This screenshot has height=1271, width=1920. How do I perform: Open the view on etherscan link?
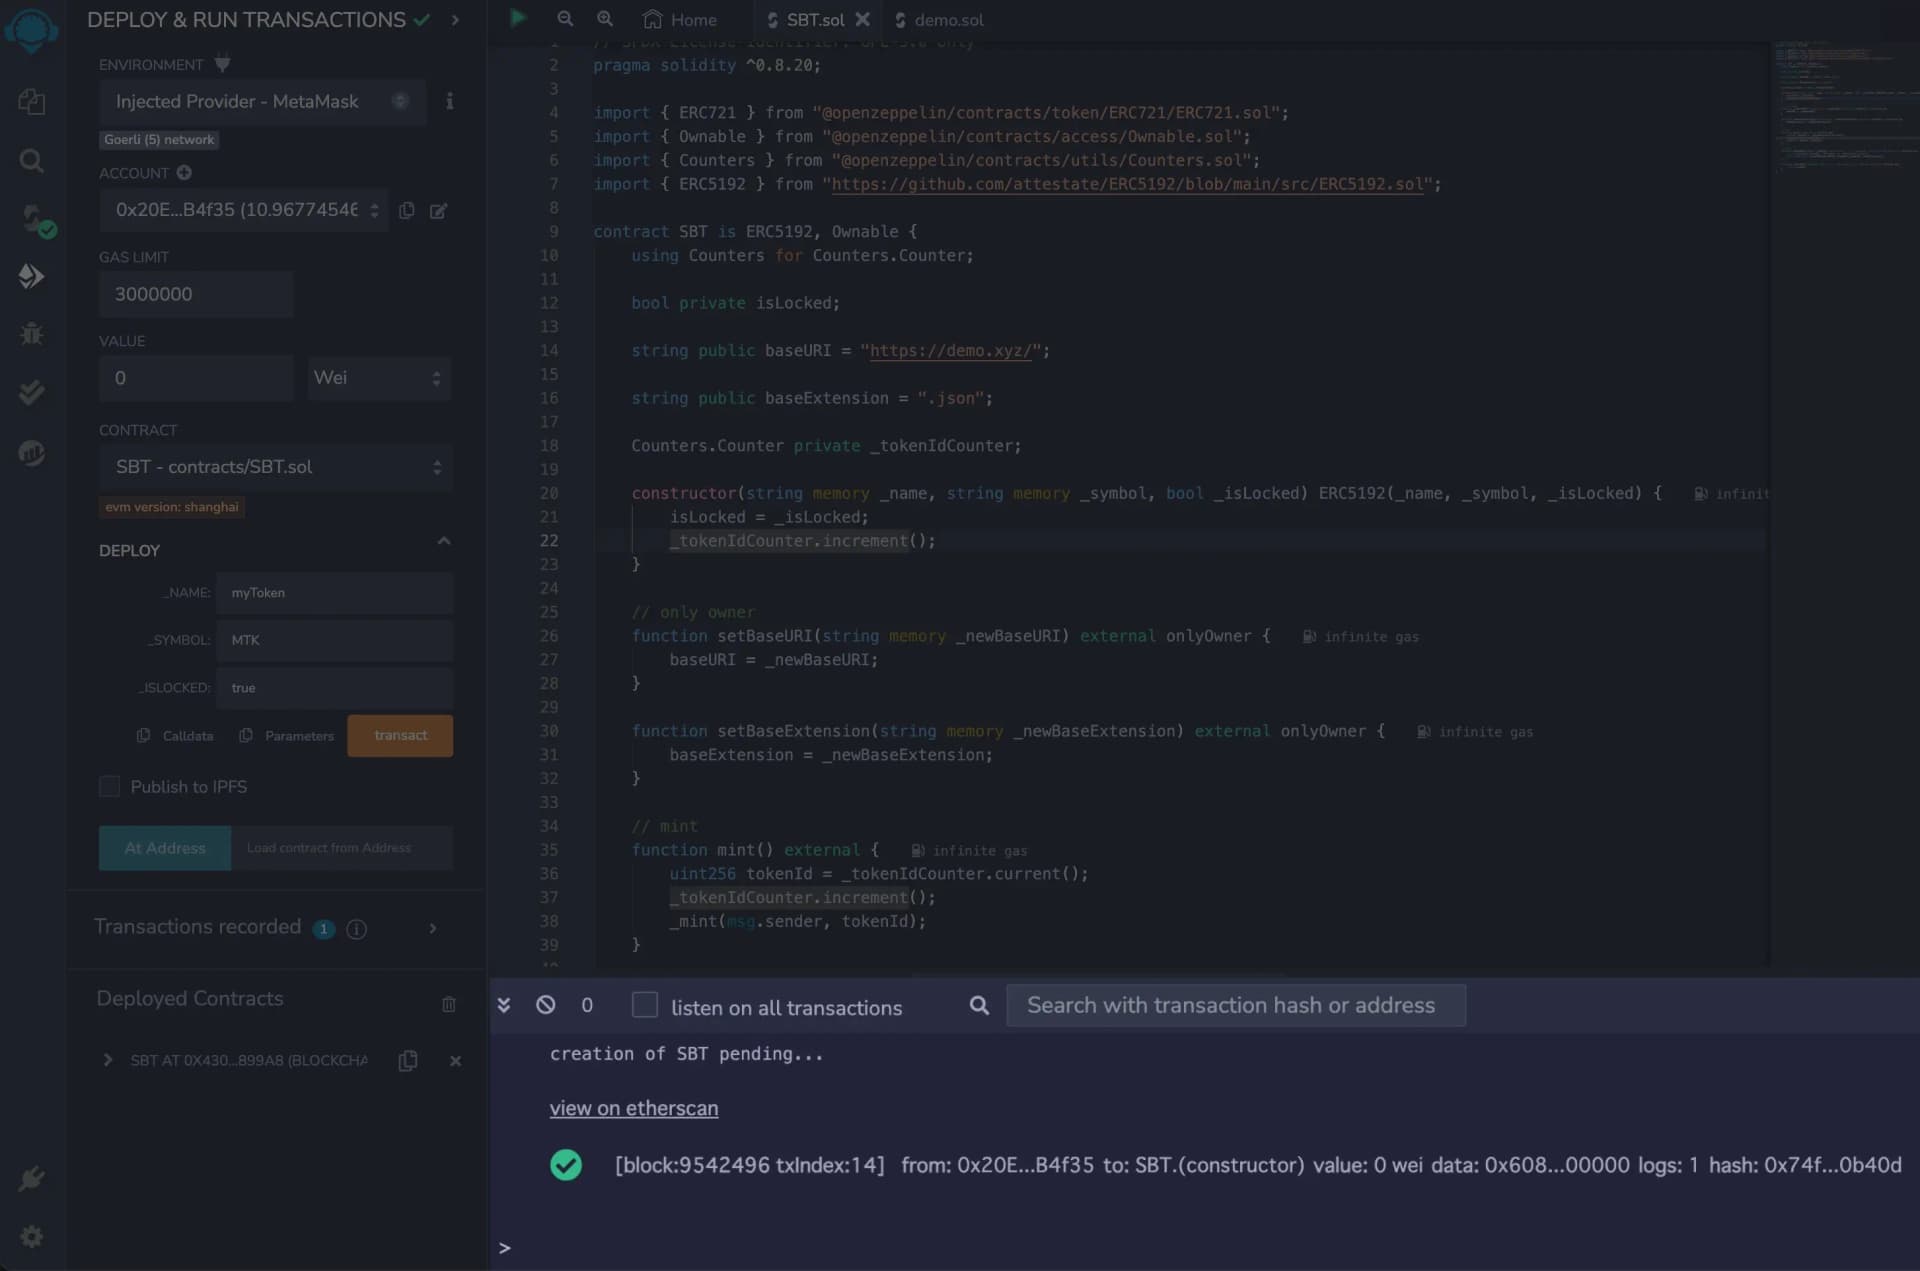click(633, 1108)
